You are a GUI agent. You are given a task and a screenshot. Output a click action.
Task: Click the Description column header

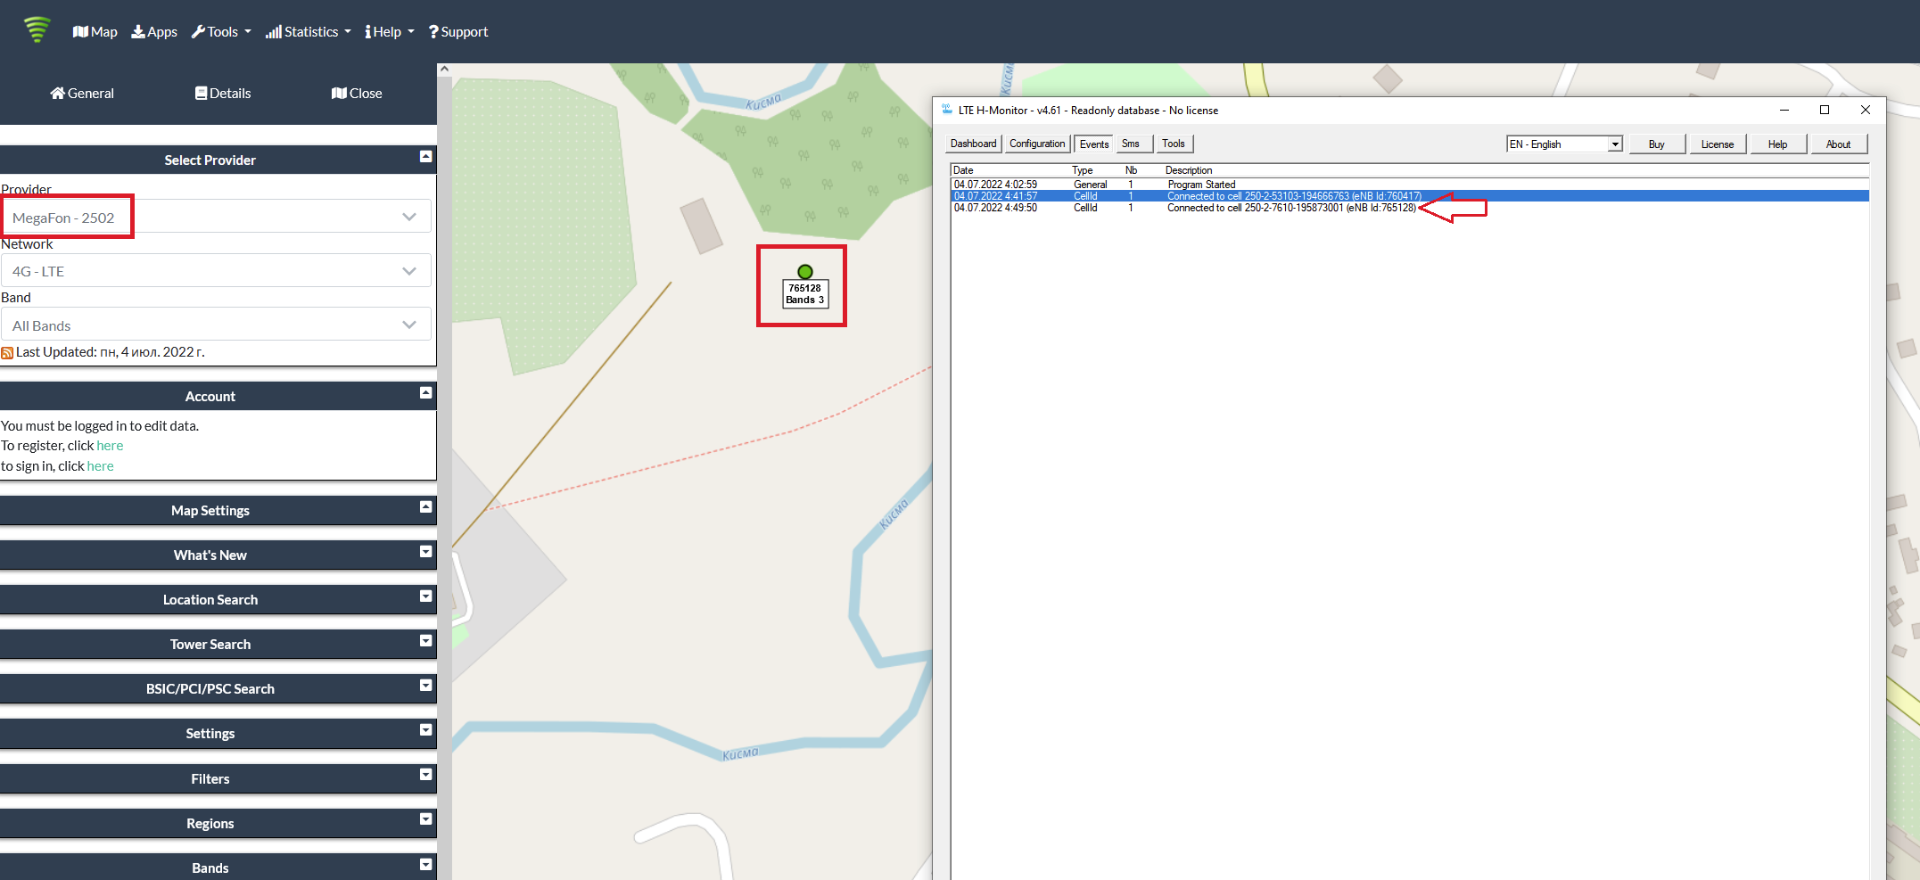(1189, 171)
